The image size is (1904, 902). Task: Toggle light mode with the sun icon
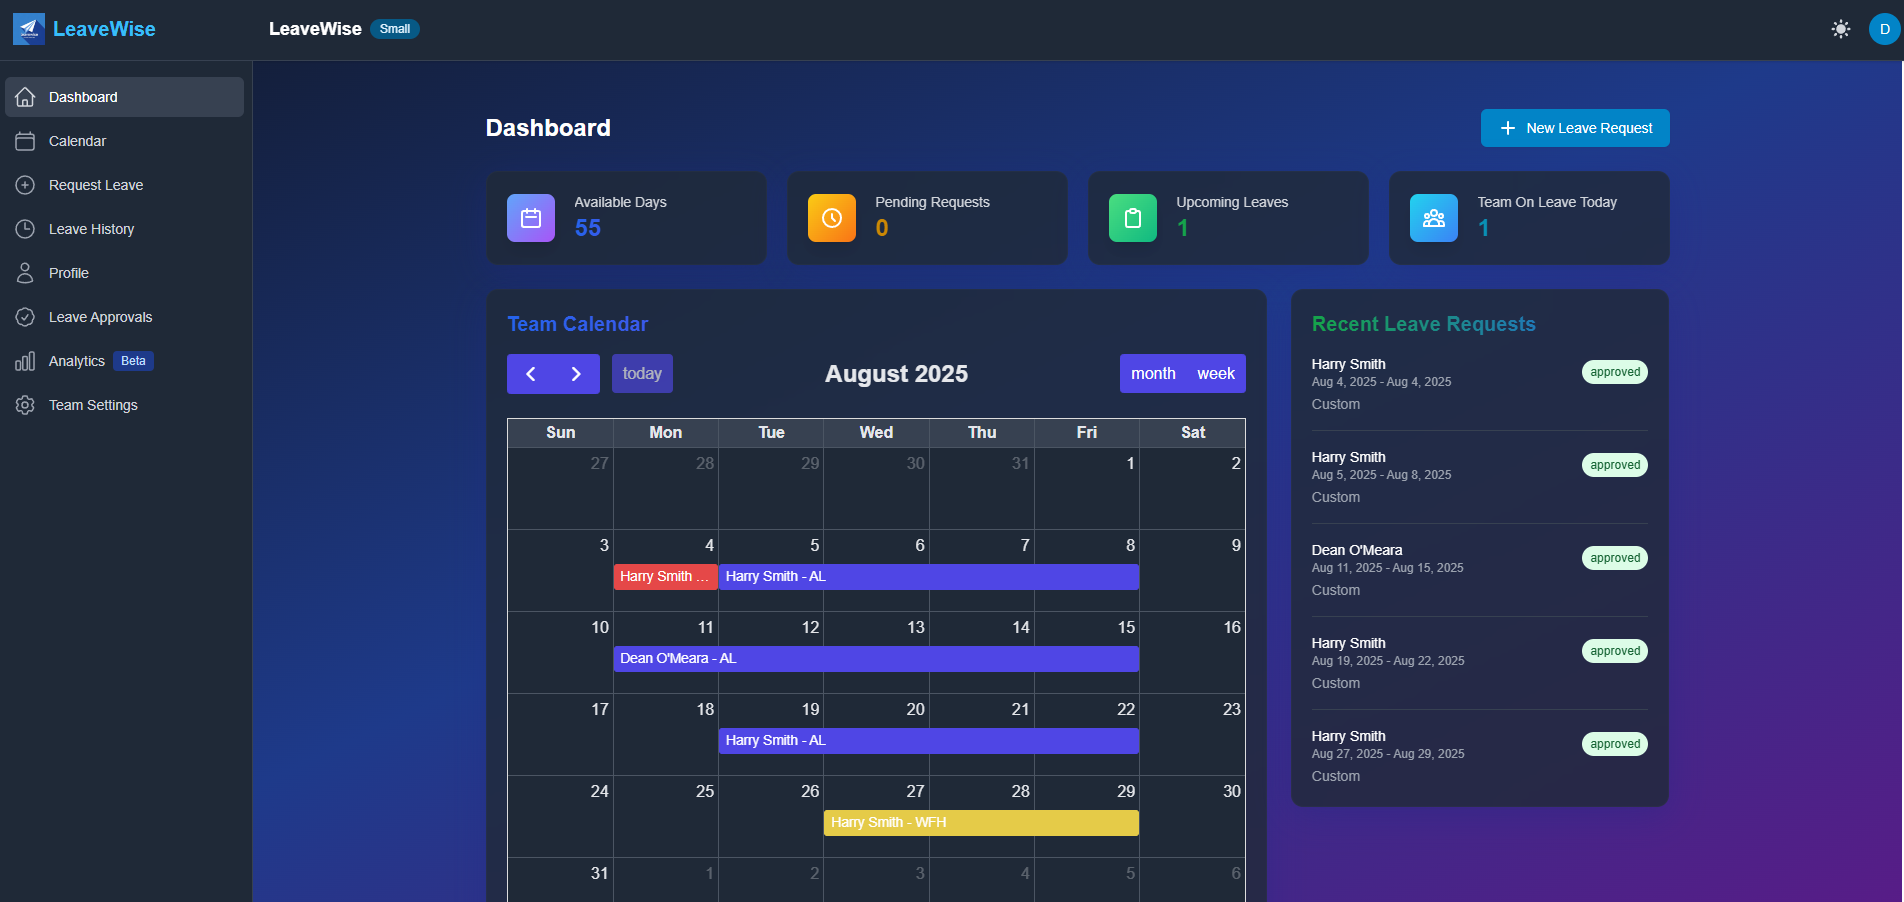point(1840,29)
